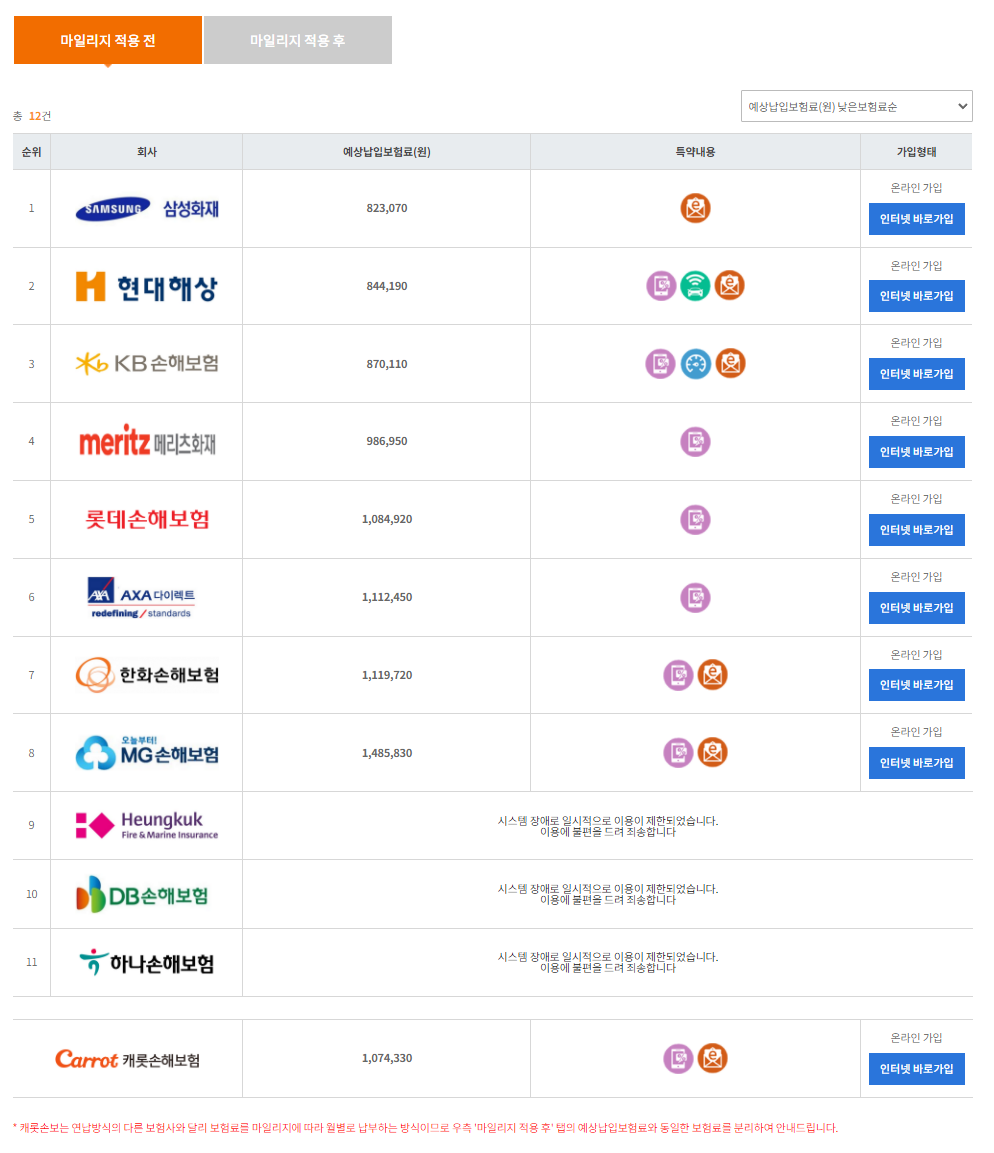The image size is (994, 1153).
Task: Click the 한화손해보험 company logo
Action: [147, 675]
